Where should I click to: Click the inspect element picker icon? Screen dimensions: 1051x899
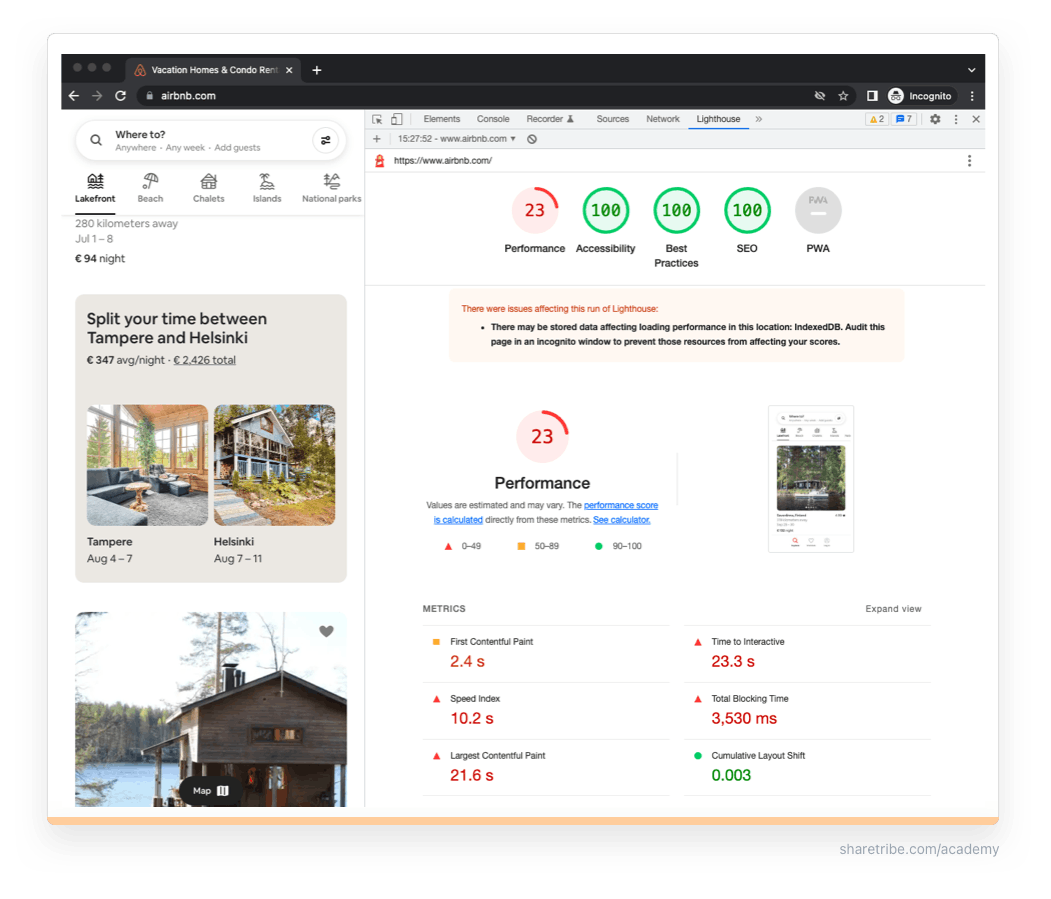[x=378, y=119]
